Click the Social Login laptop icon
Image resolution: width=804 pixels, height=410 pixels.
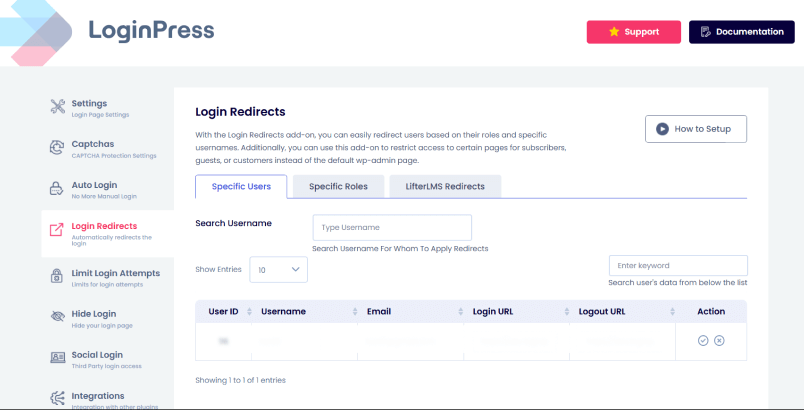[57, 358]
